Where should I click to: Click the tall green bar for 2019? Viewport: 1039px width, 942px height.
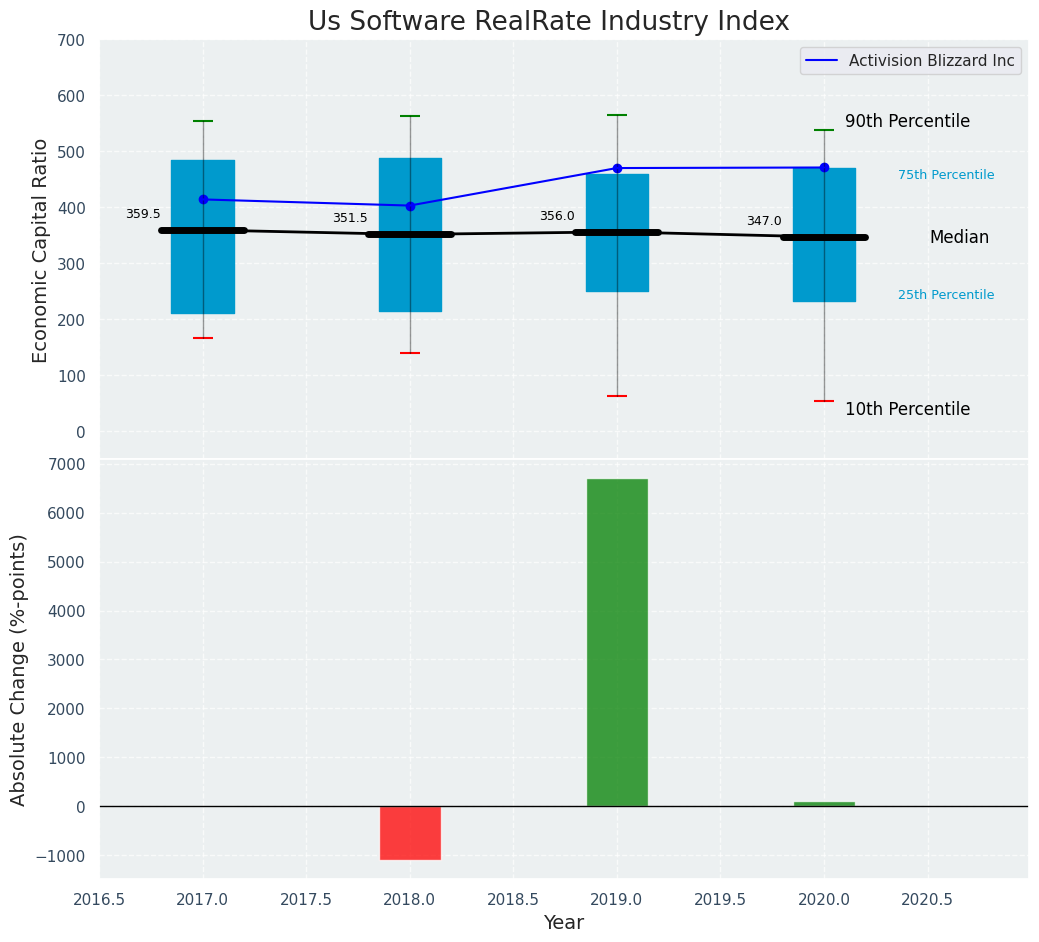[617, 642]
